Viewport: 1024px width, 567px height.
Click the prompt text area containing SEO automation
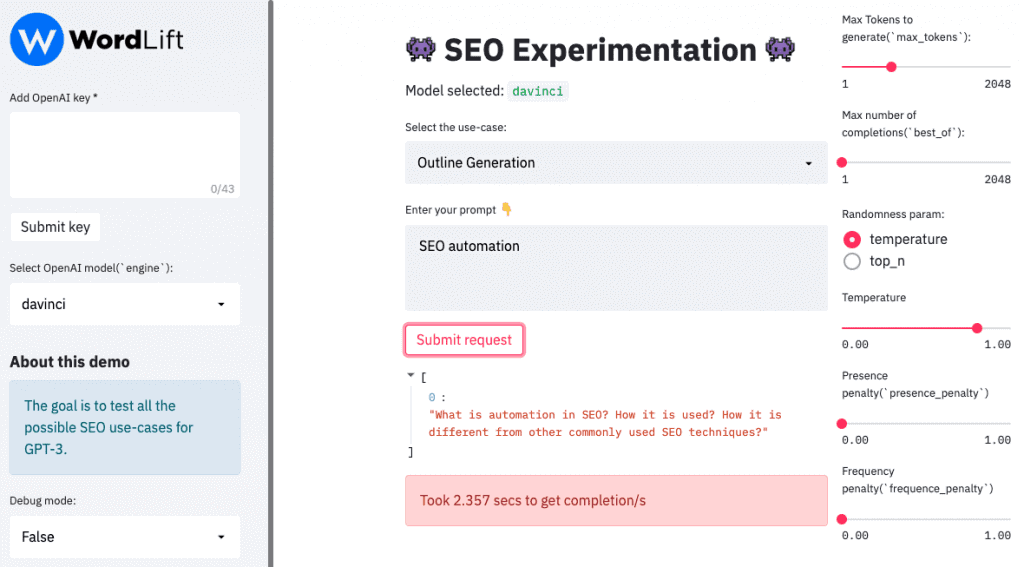pos(616,268)
